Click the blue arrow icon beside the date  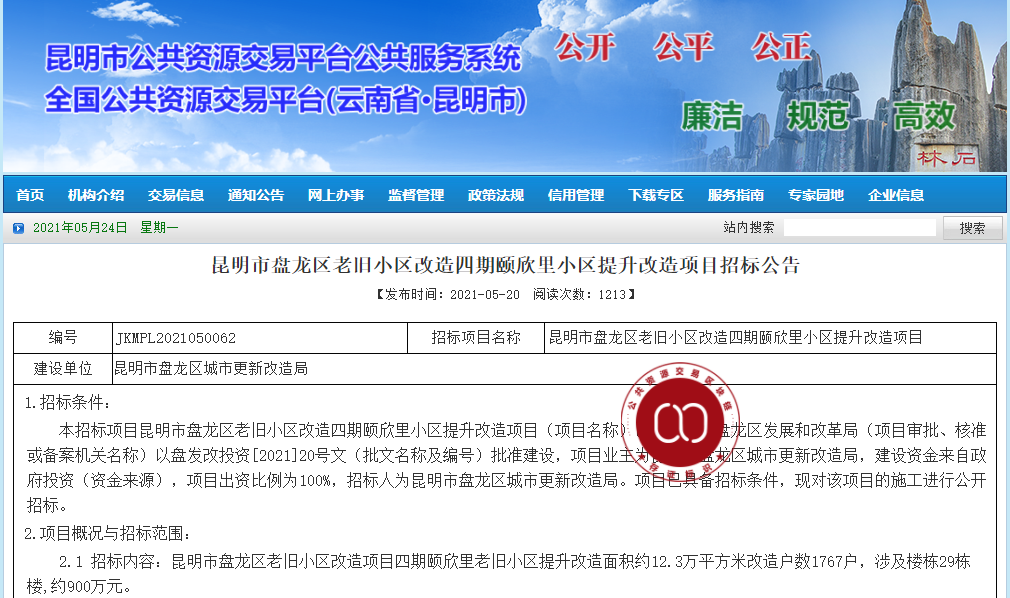pyautogui.click(x=18, y=228)
